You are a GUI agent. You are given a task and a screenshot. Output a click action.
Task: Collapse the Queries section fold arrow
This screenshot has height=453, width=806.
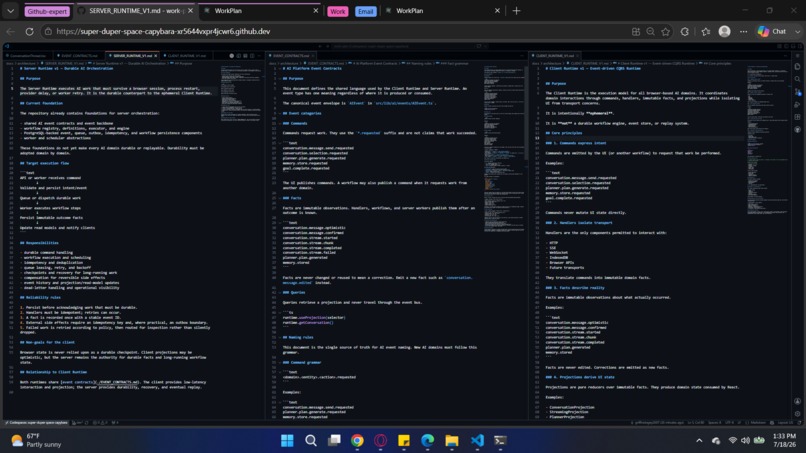coord(279,293)
